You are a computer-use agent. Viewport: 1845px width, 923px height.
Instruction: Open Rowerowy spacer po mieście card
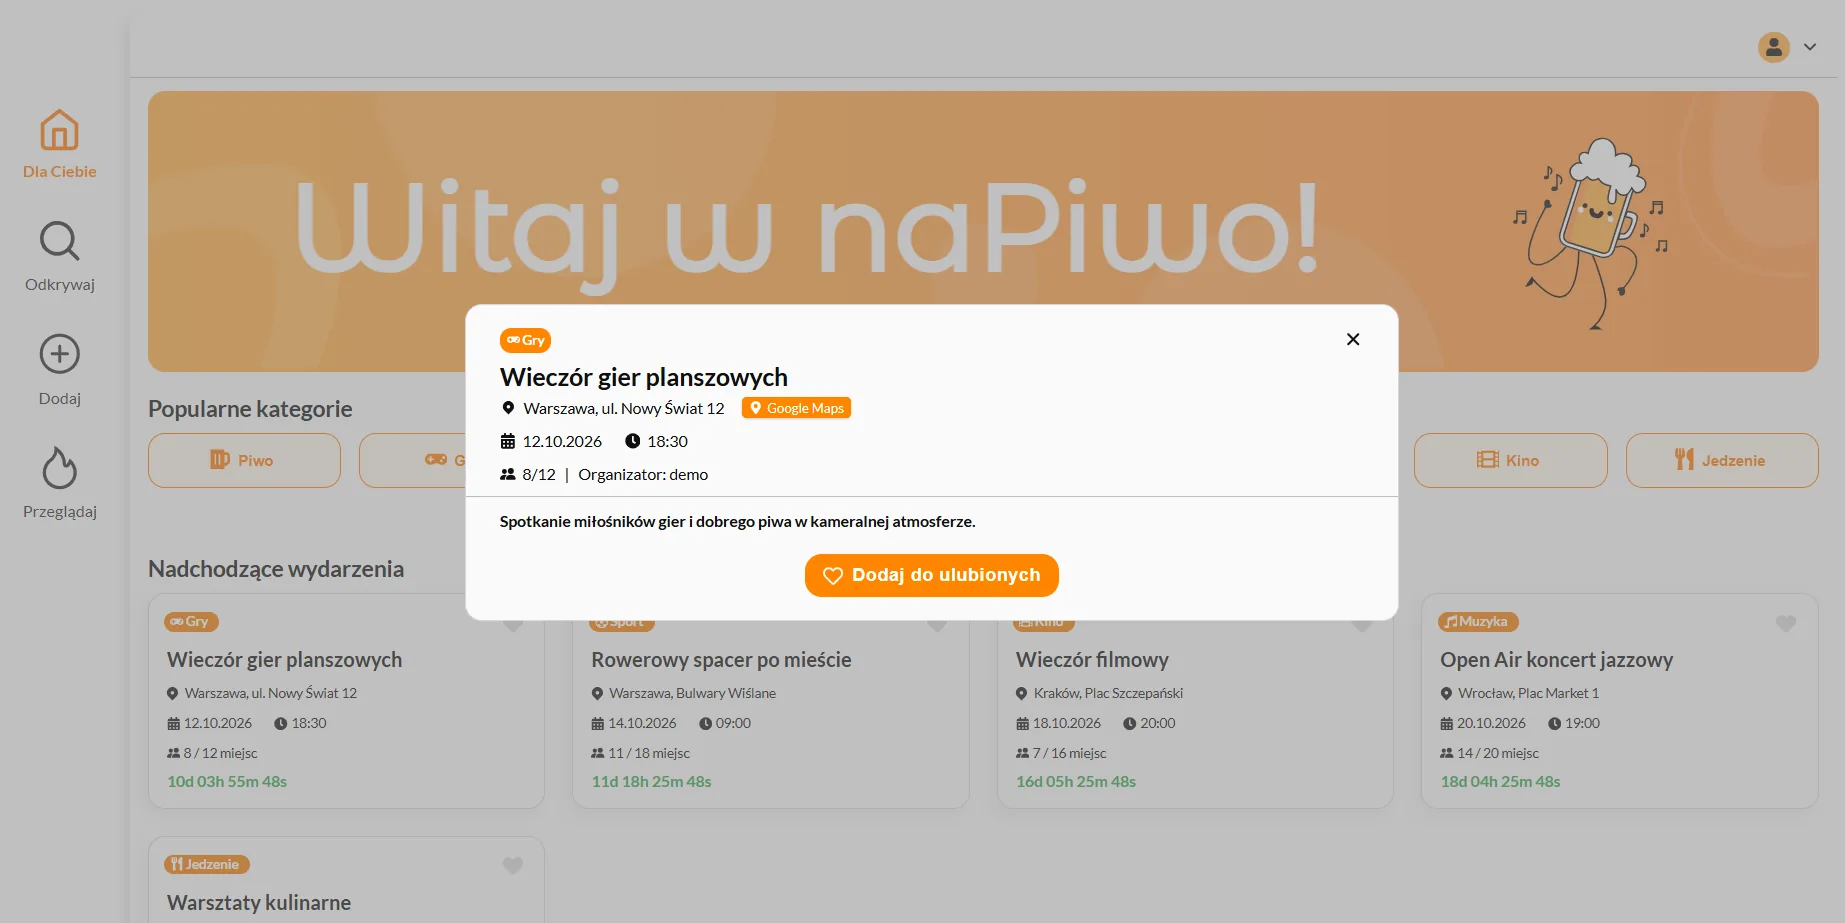pos(771,701)
